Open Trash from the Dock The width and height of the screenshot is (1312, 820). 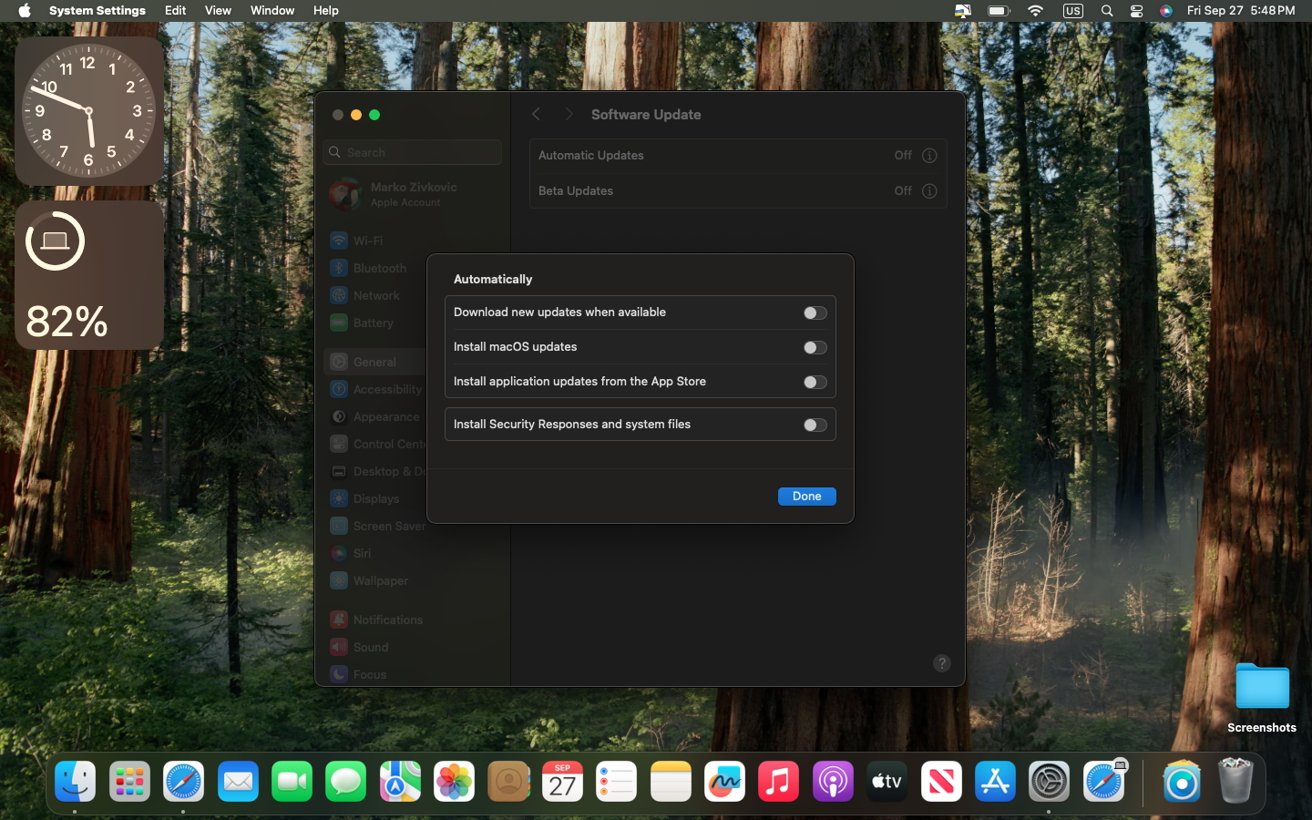[1236, 781]
